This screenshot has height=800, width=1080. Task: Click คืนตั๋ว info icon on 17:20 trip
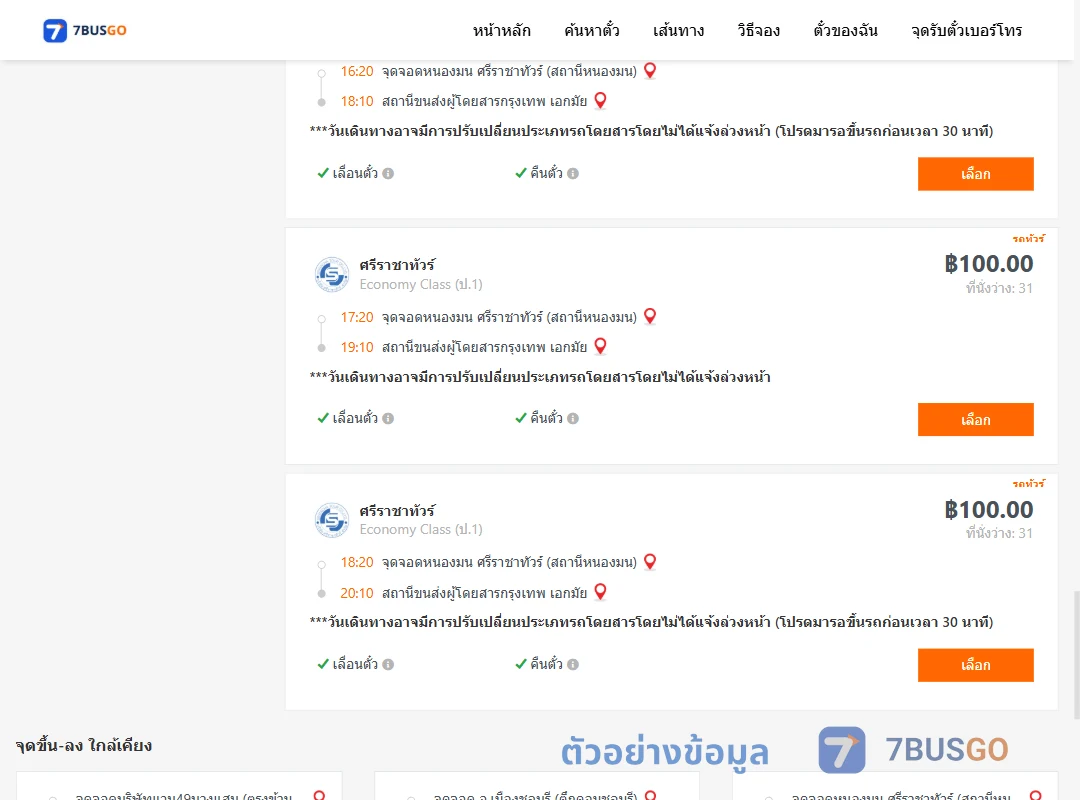(573, 418)
